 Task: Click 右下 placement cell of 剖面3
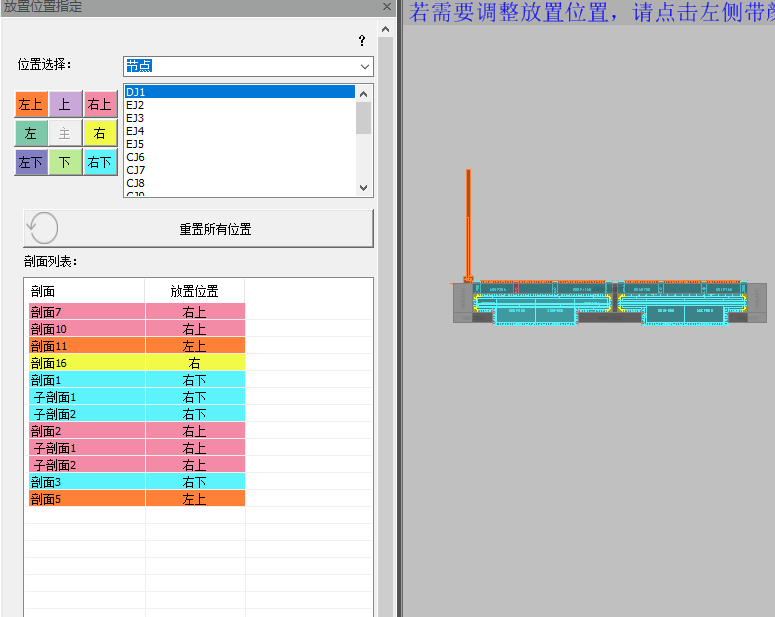[x=195, y=482]
